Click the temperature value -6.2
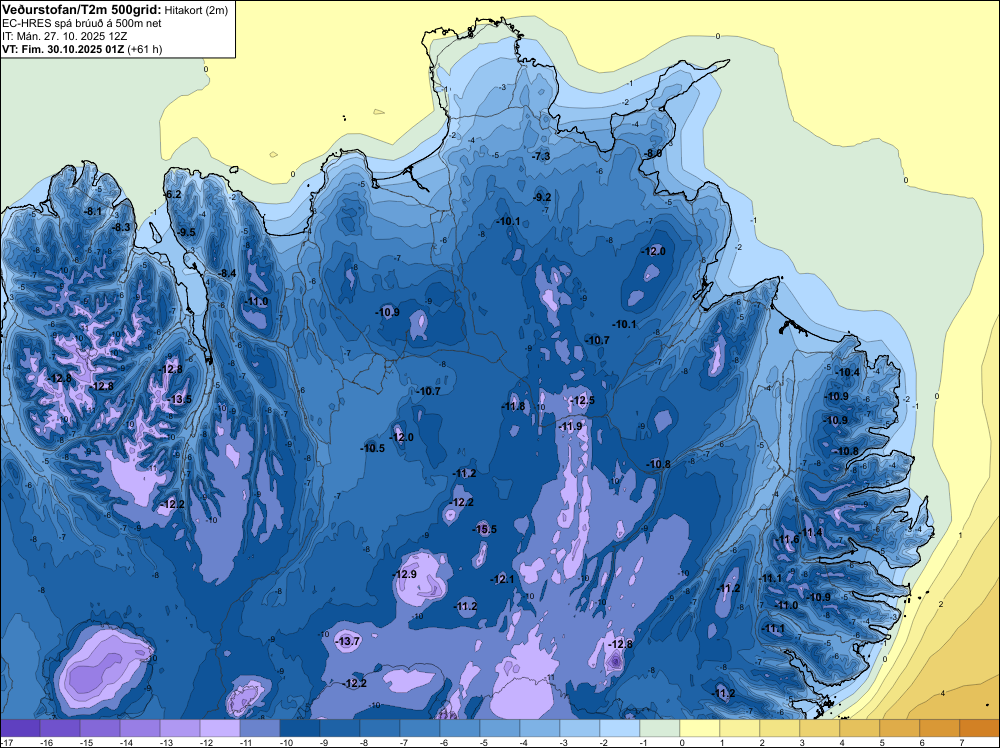1000x748 pixels. 172,194
